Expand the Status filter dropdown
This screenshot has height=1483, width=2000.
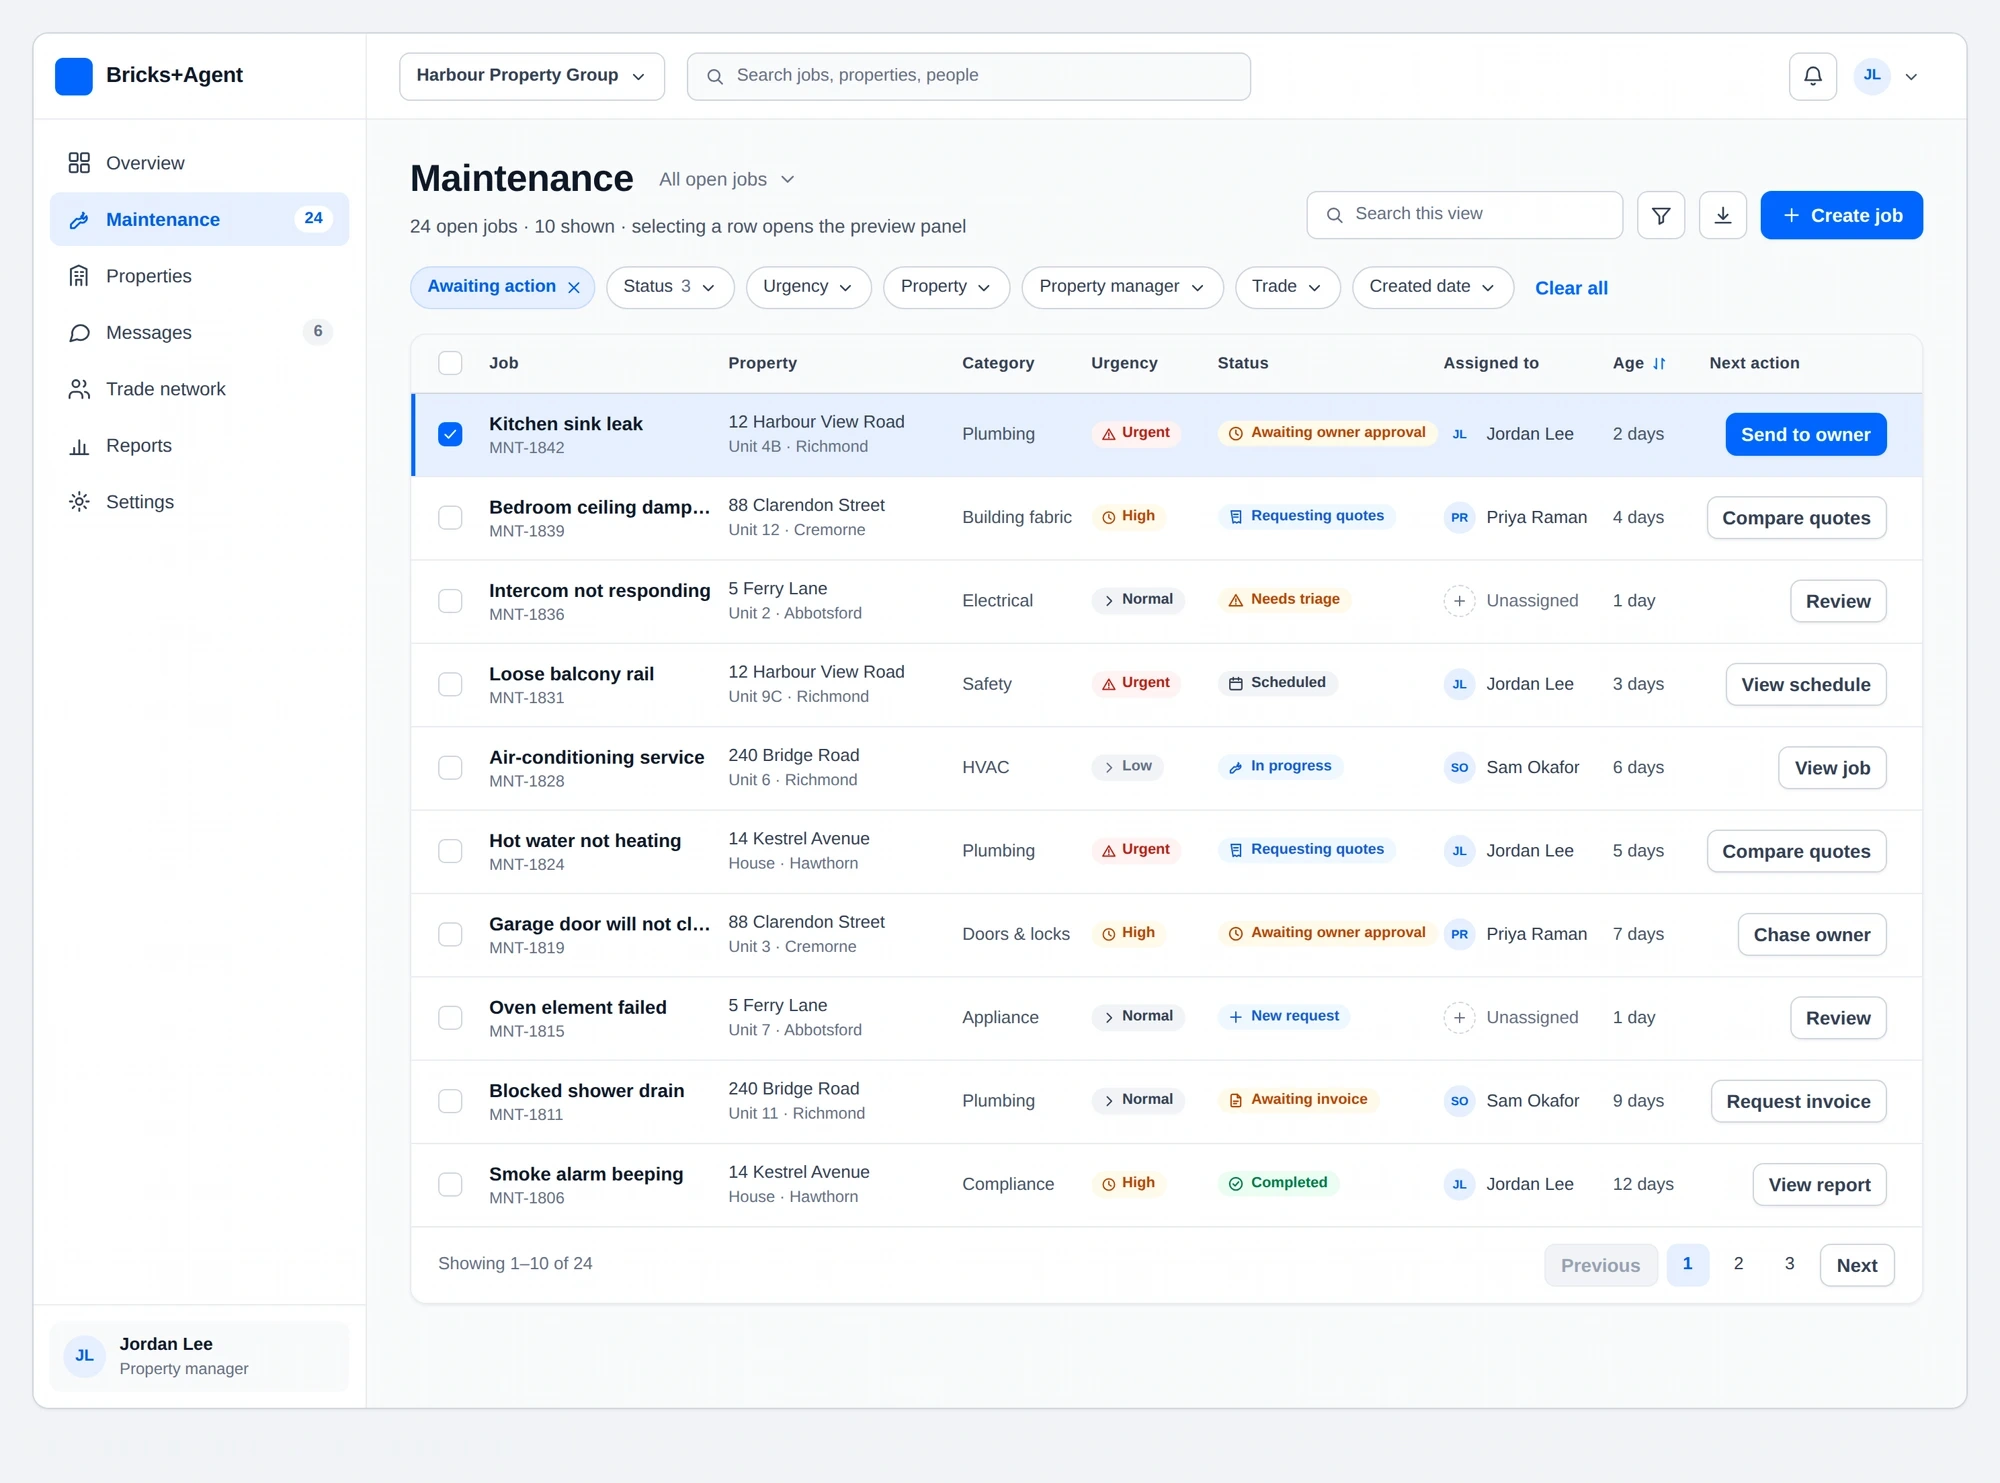coord(669,287)
